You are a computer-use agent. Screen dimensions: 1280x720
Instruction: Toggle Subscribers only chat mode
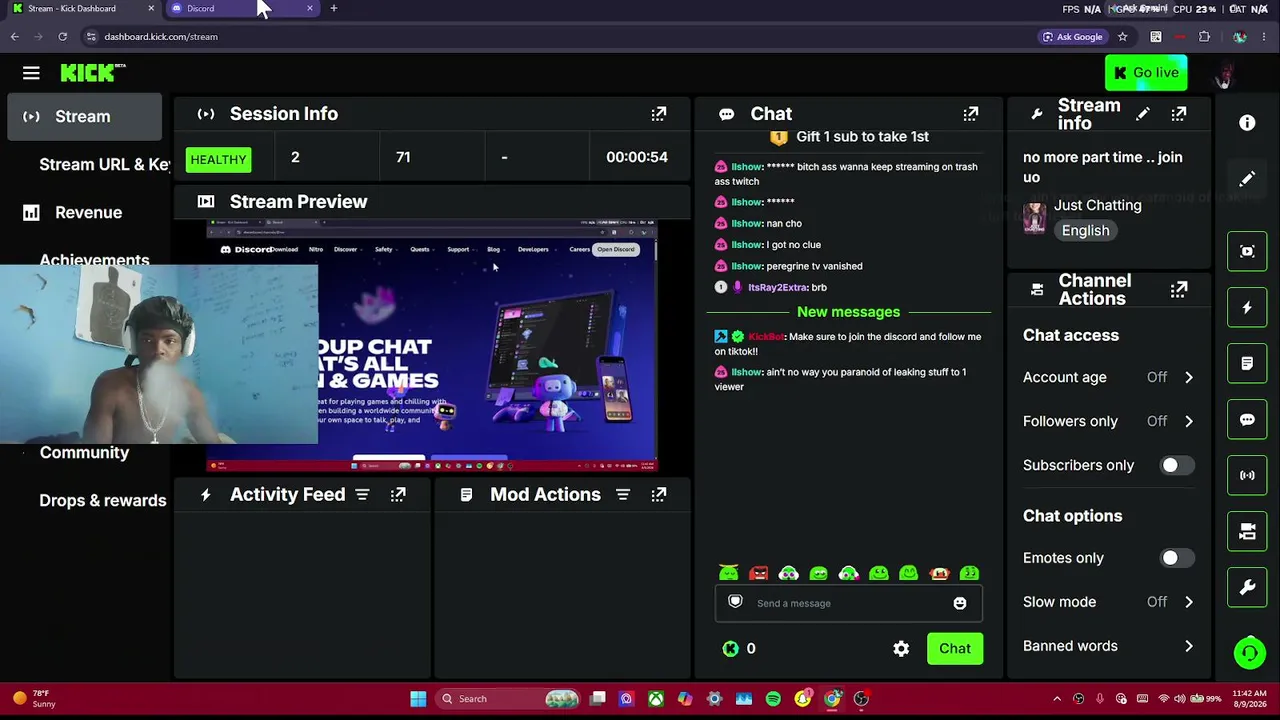click(x=1177, y=465)
